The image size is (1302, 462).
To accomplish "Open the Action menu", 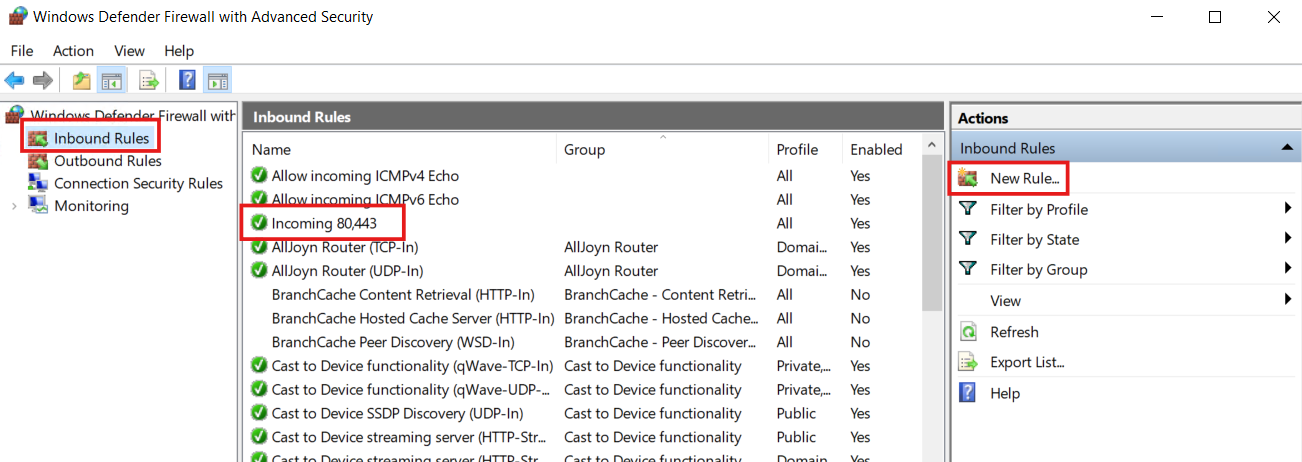I will coord(73,50).
